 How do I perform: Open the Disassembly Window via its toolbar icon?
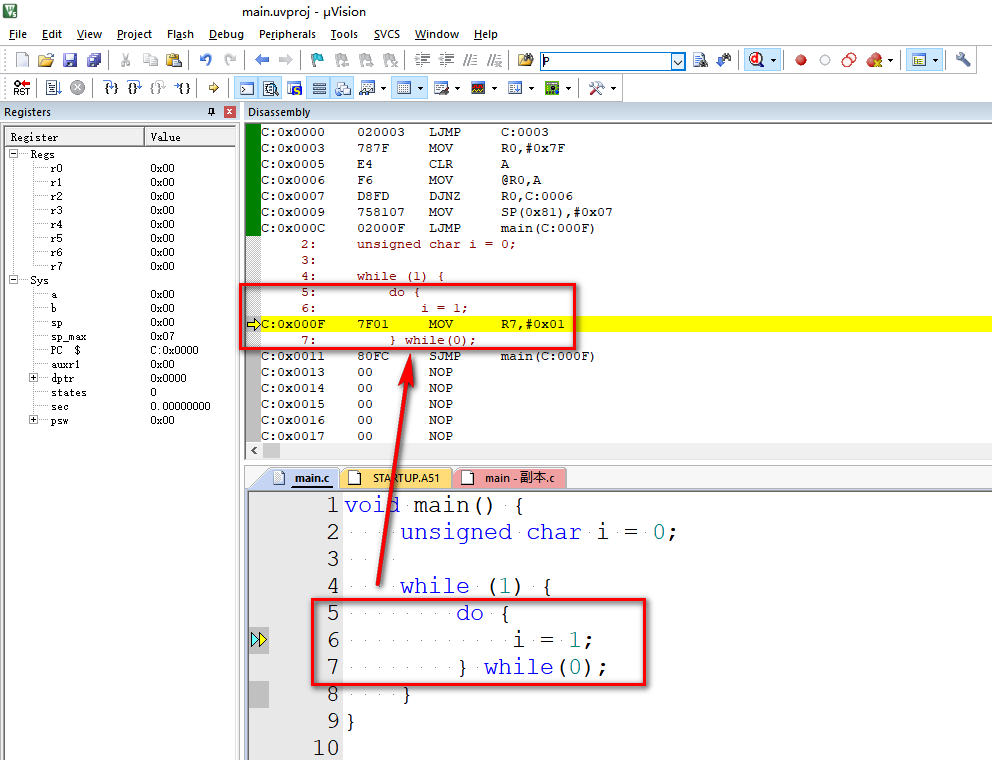point(270,87)
